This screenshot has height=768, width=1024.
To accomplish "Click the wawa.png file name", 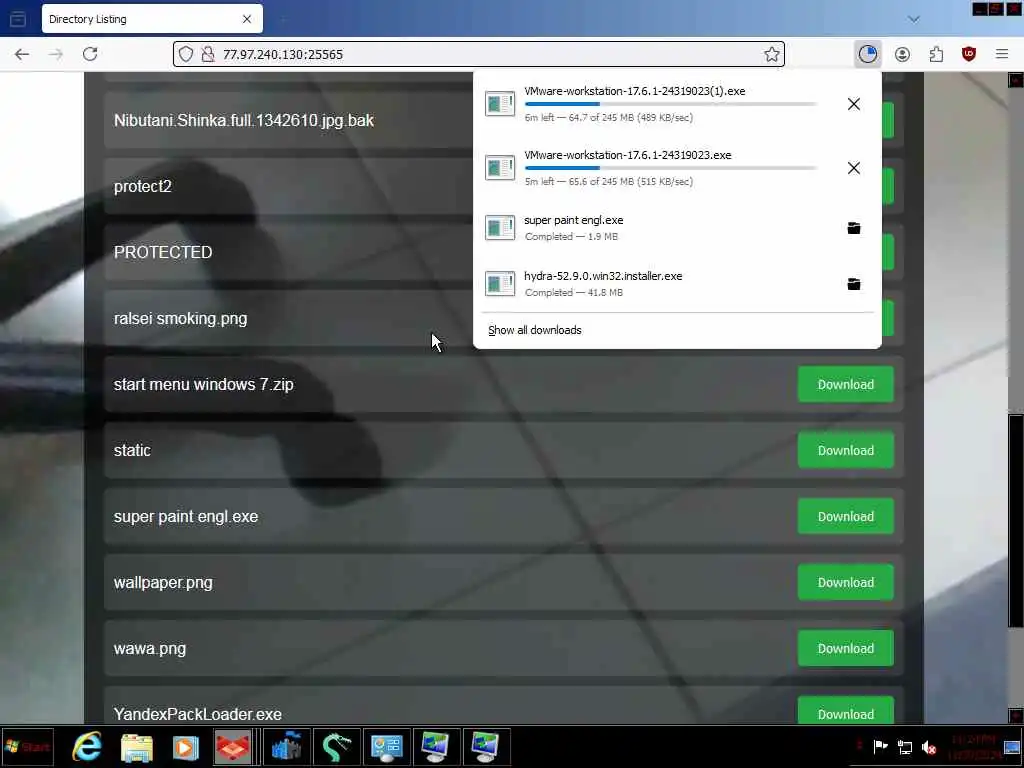I will [150, 648].
